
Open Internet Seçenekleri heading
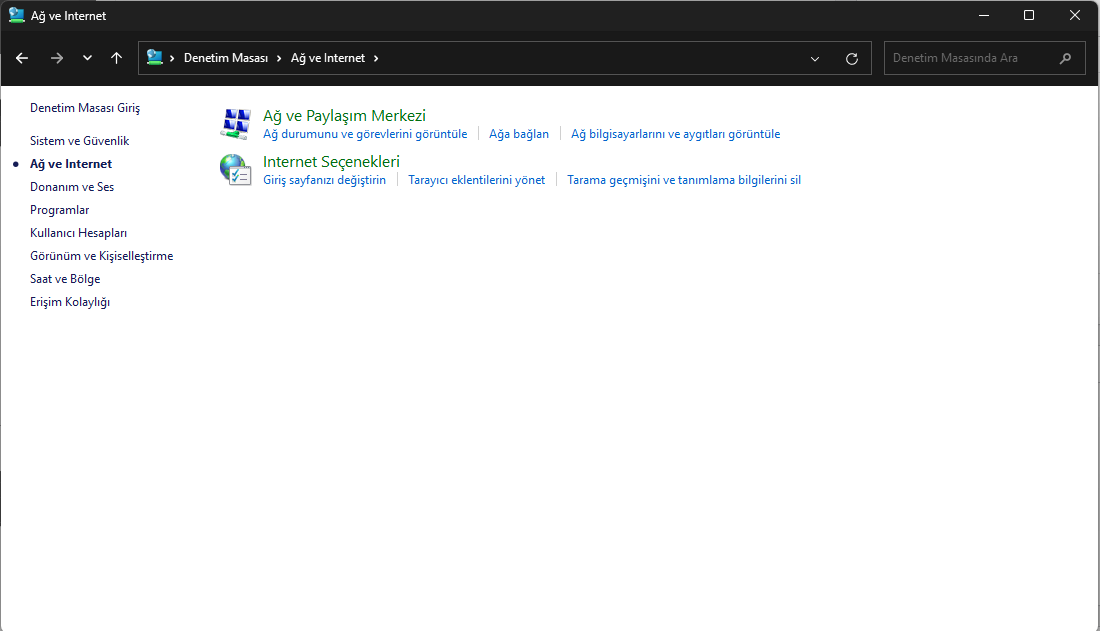[331, 161]
